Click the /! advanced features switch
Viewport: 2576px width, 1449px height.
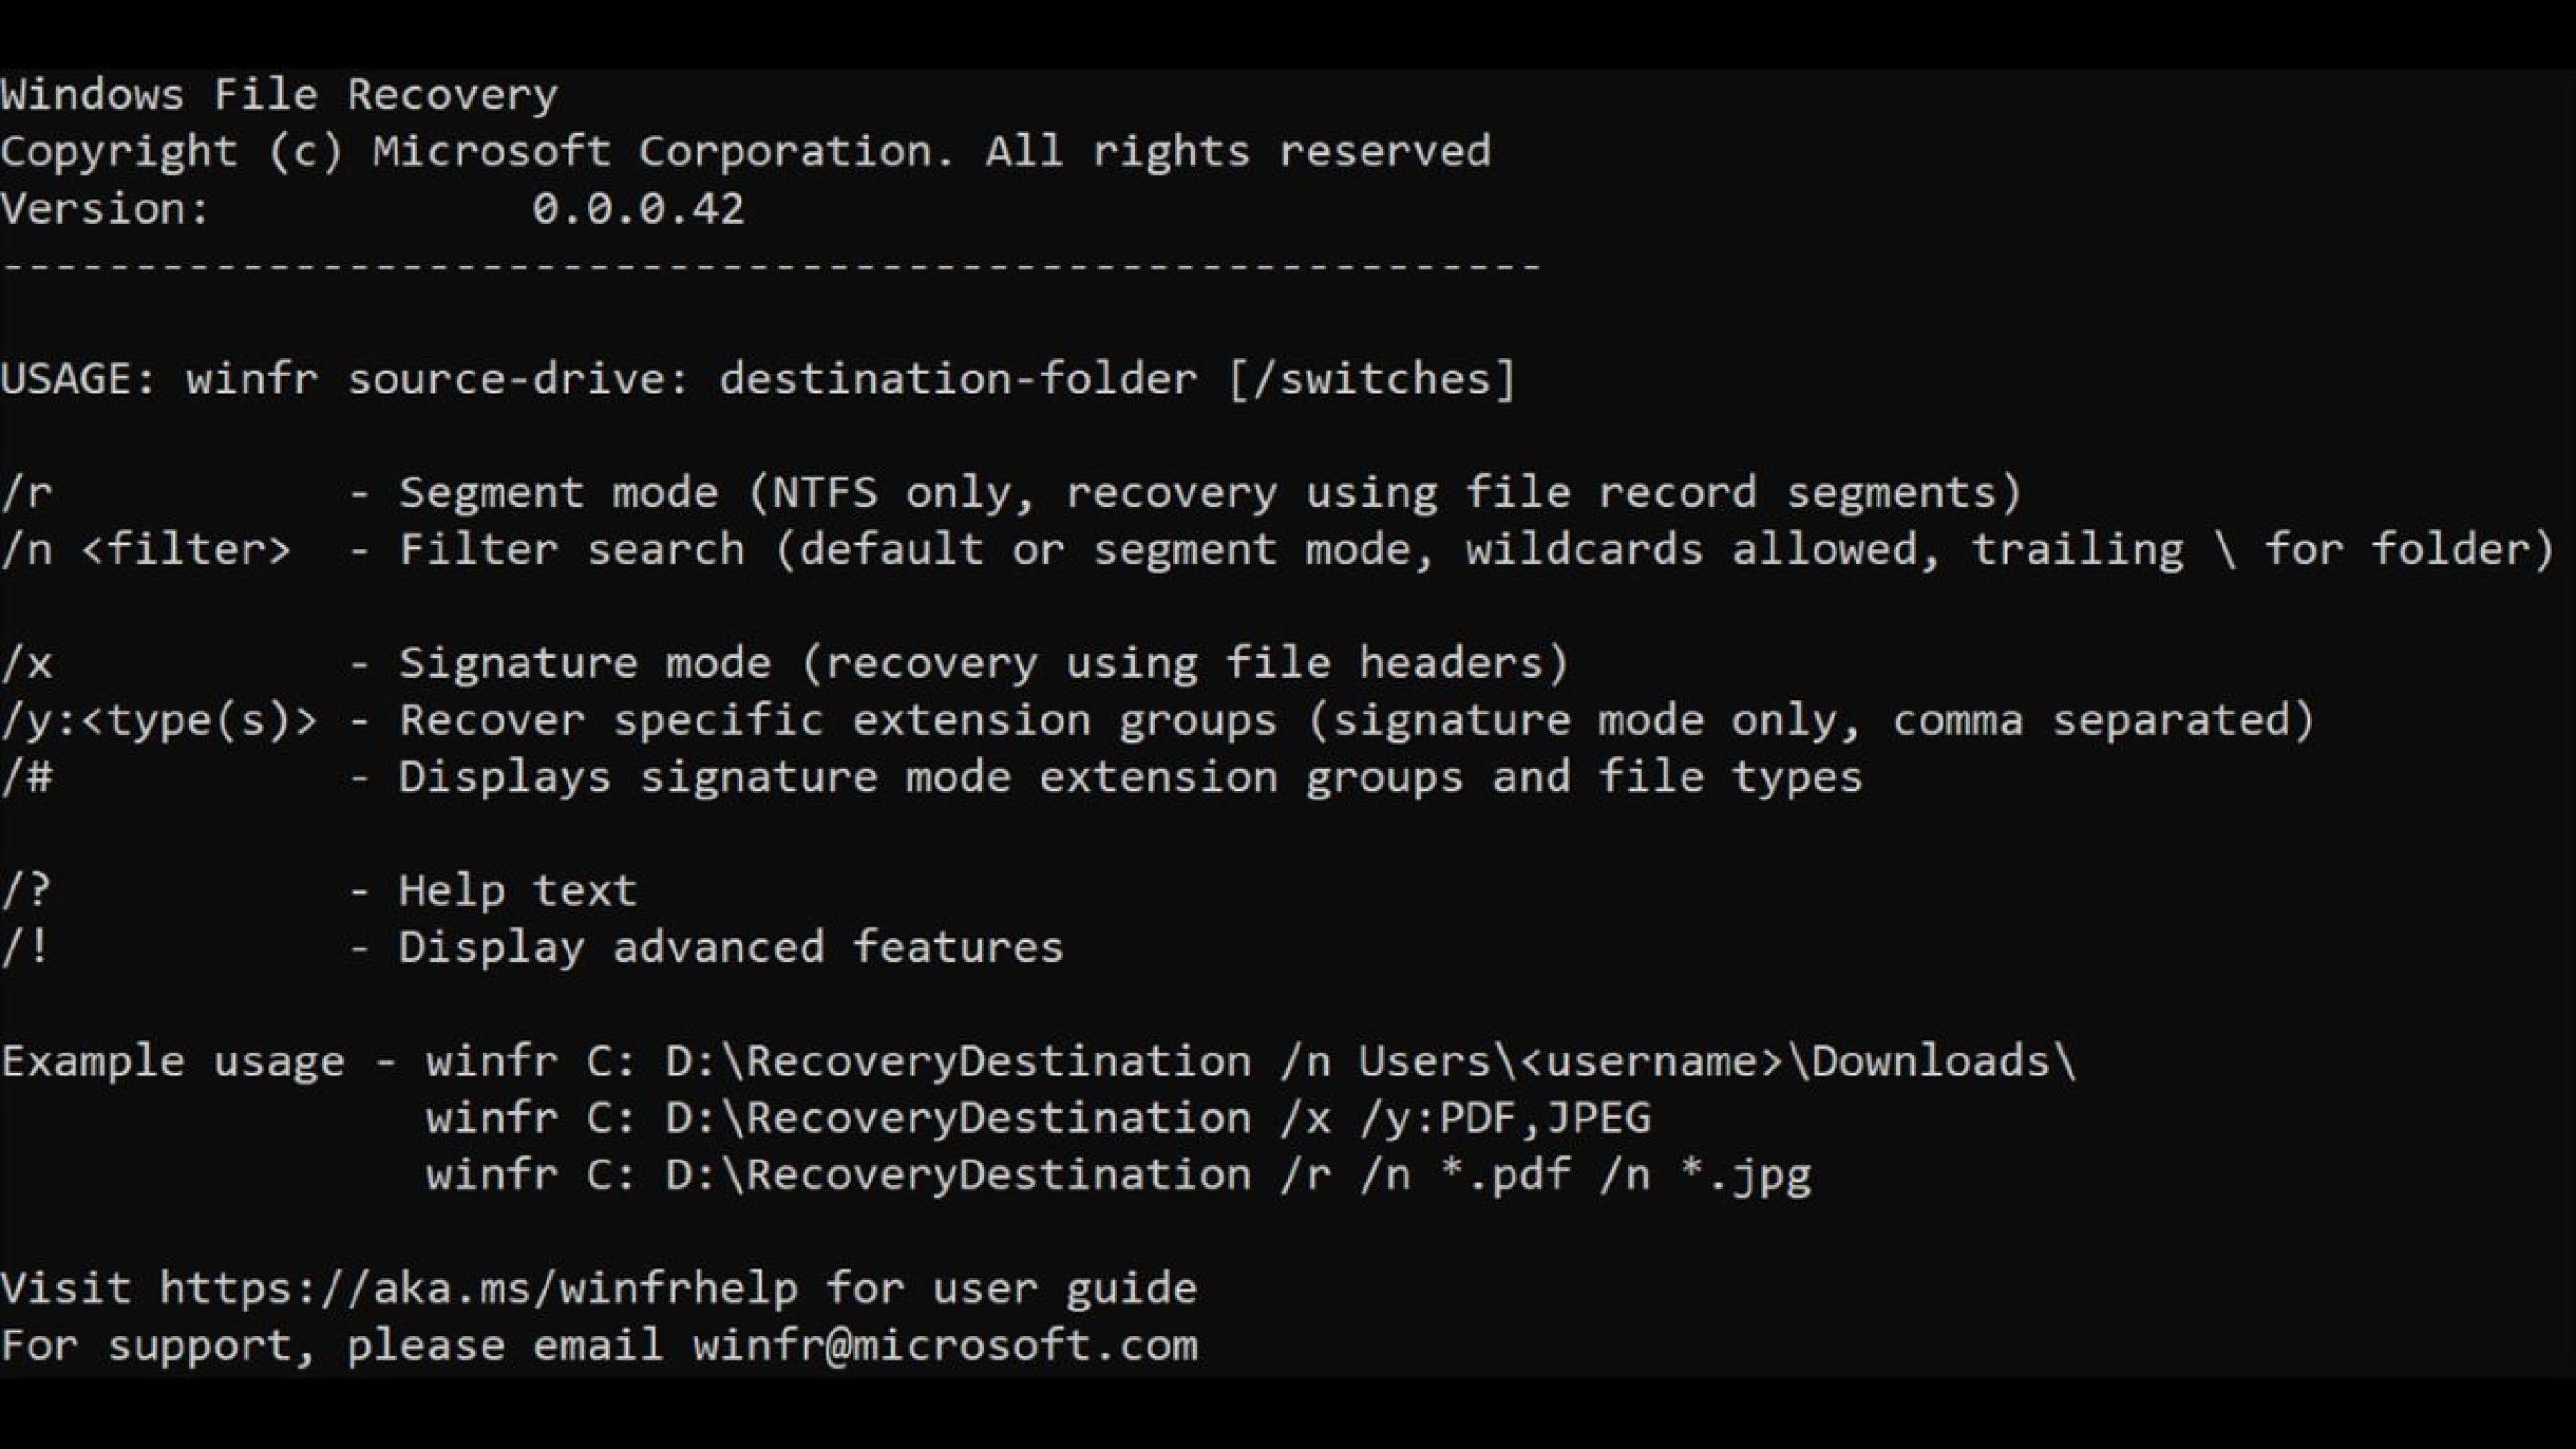24,947
